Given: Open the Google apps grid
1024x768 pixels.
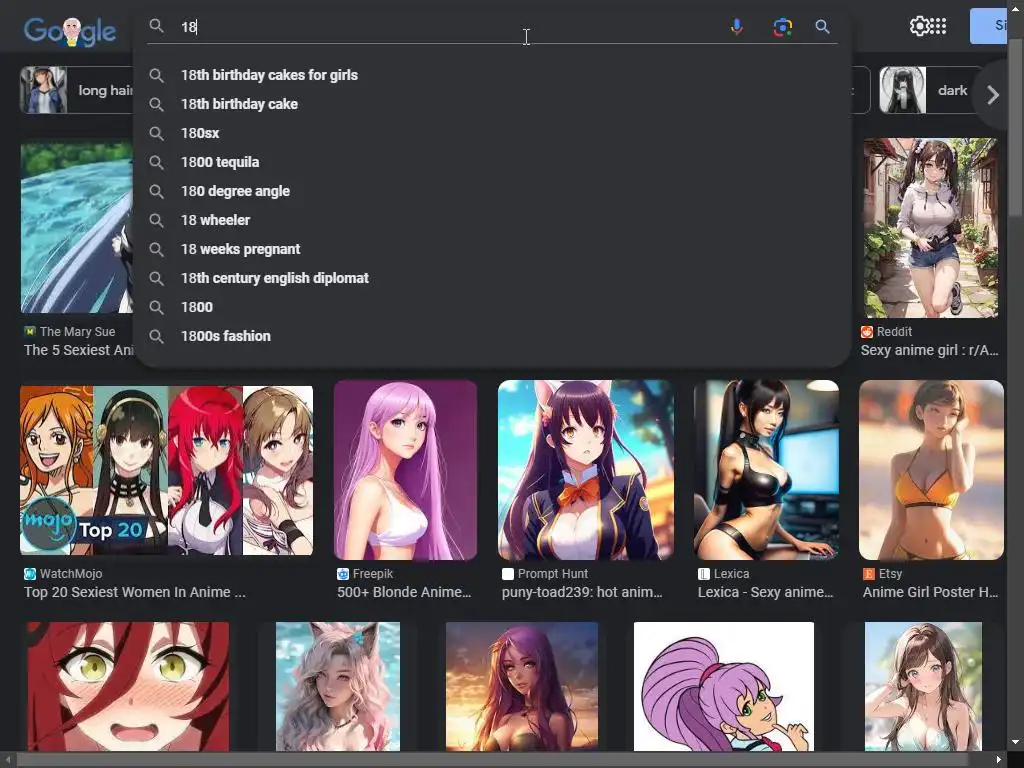Looking at the screenshot, I should click(x=938, y=26).
